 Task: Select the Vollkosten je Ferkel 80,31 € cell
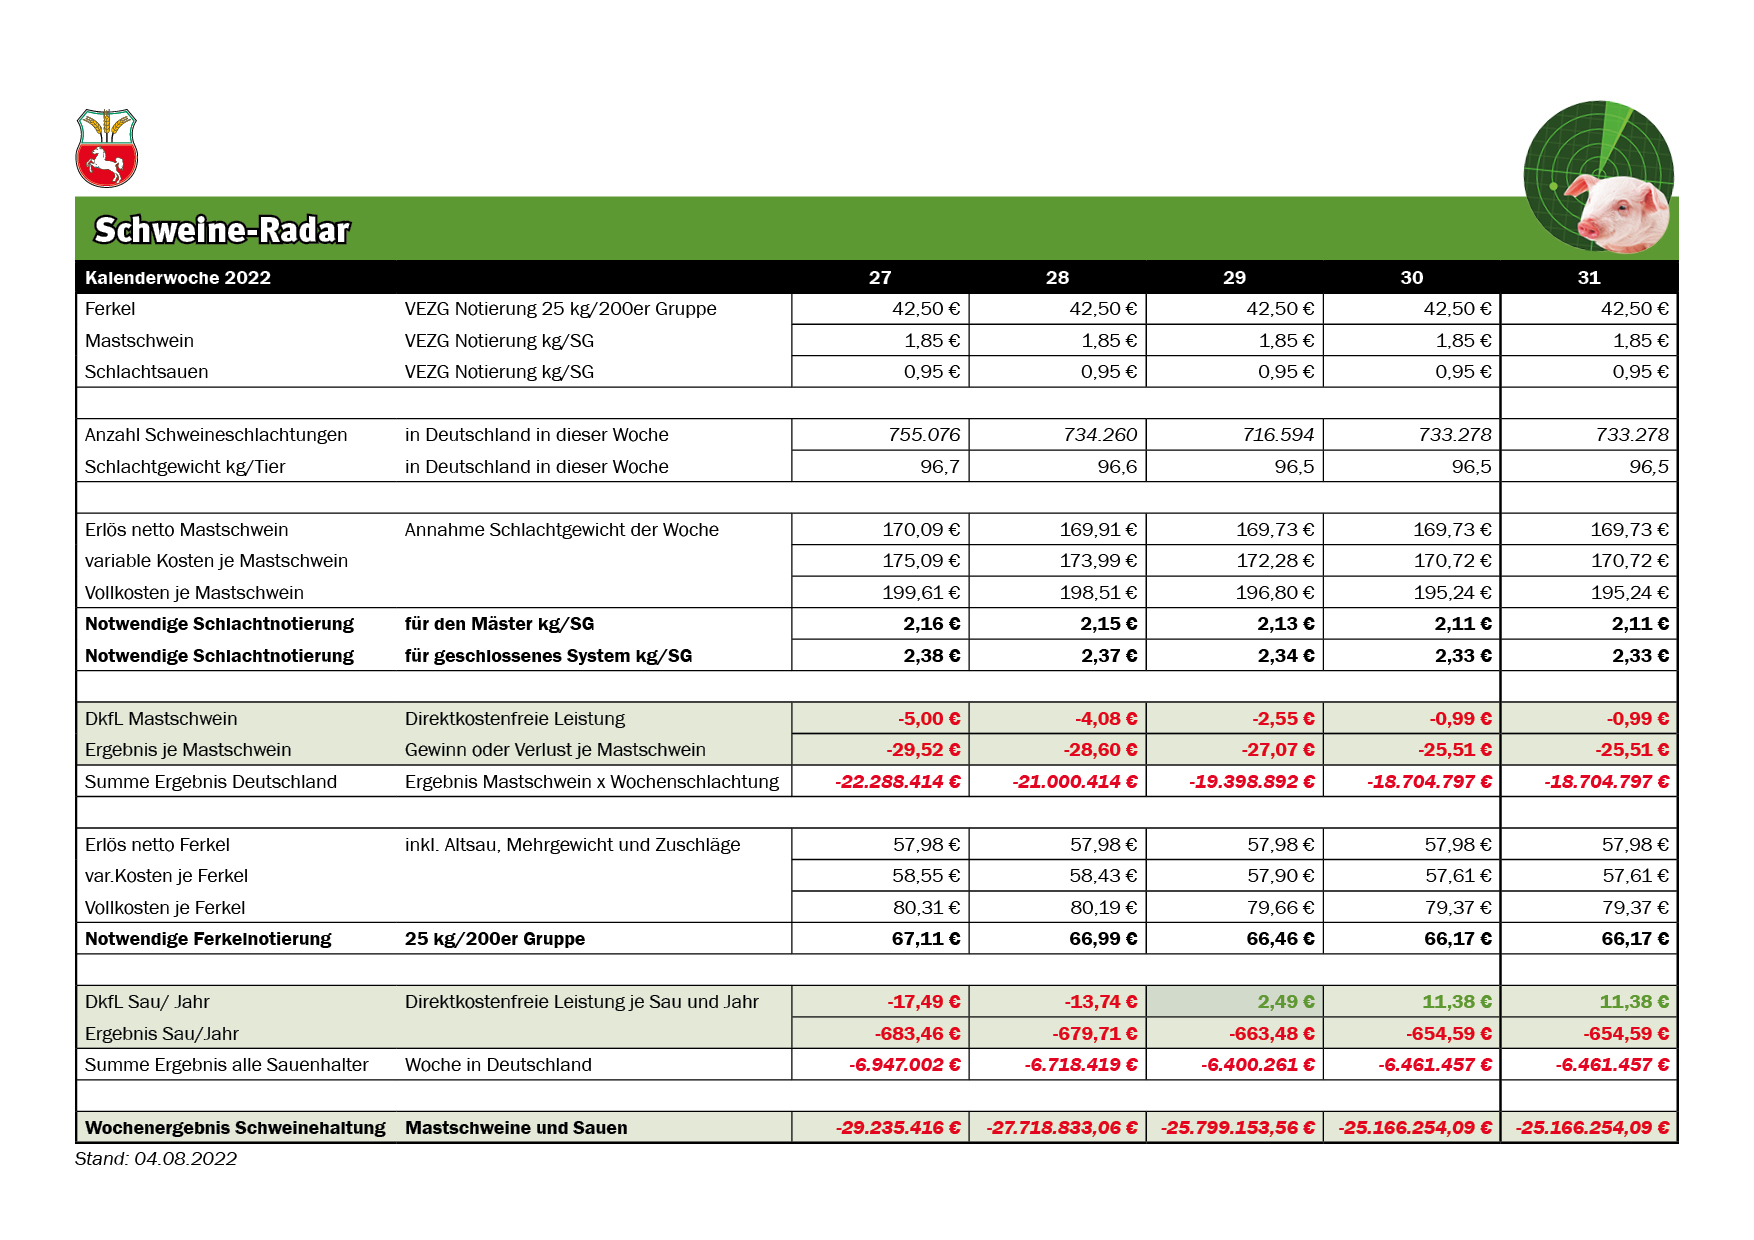pyautogui.click(x=880, y=908)
